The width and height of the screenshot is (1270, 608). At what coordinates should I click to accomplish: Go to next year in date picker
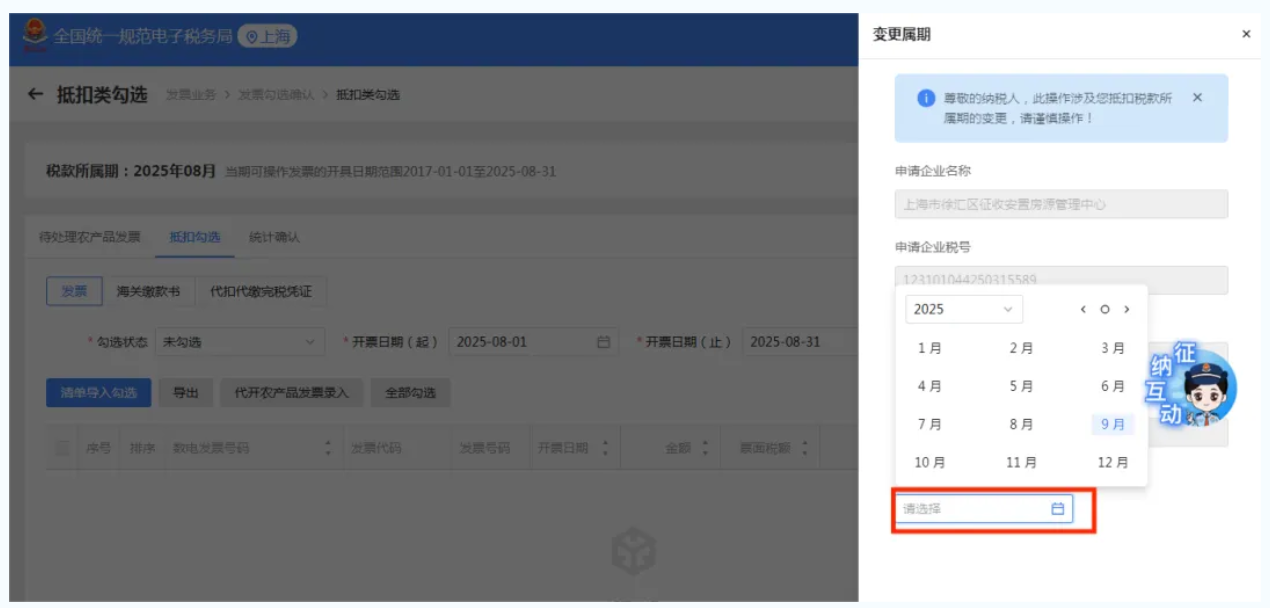tap(1127, 310)
